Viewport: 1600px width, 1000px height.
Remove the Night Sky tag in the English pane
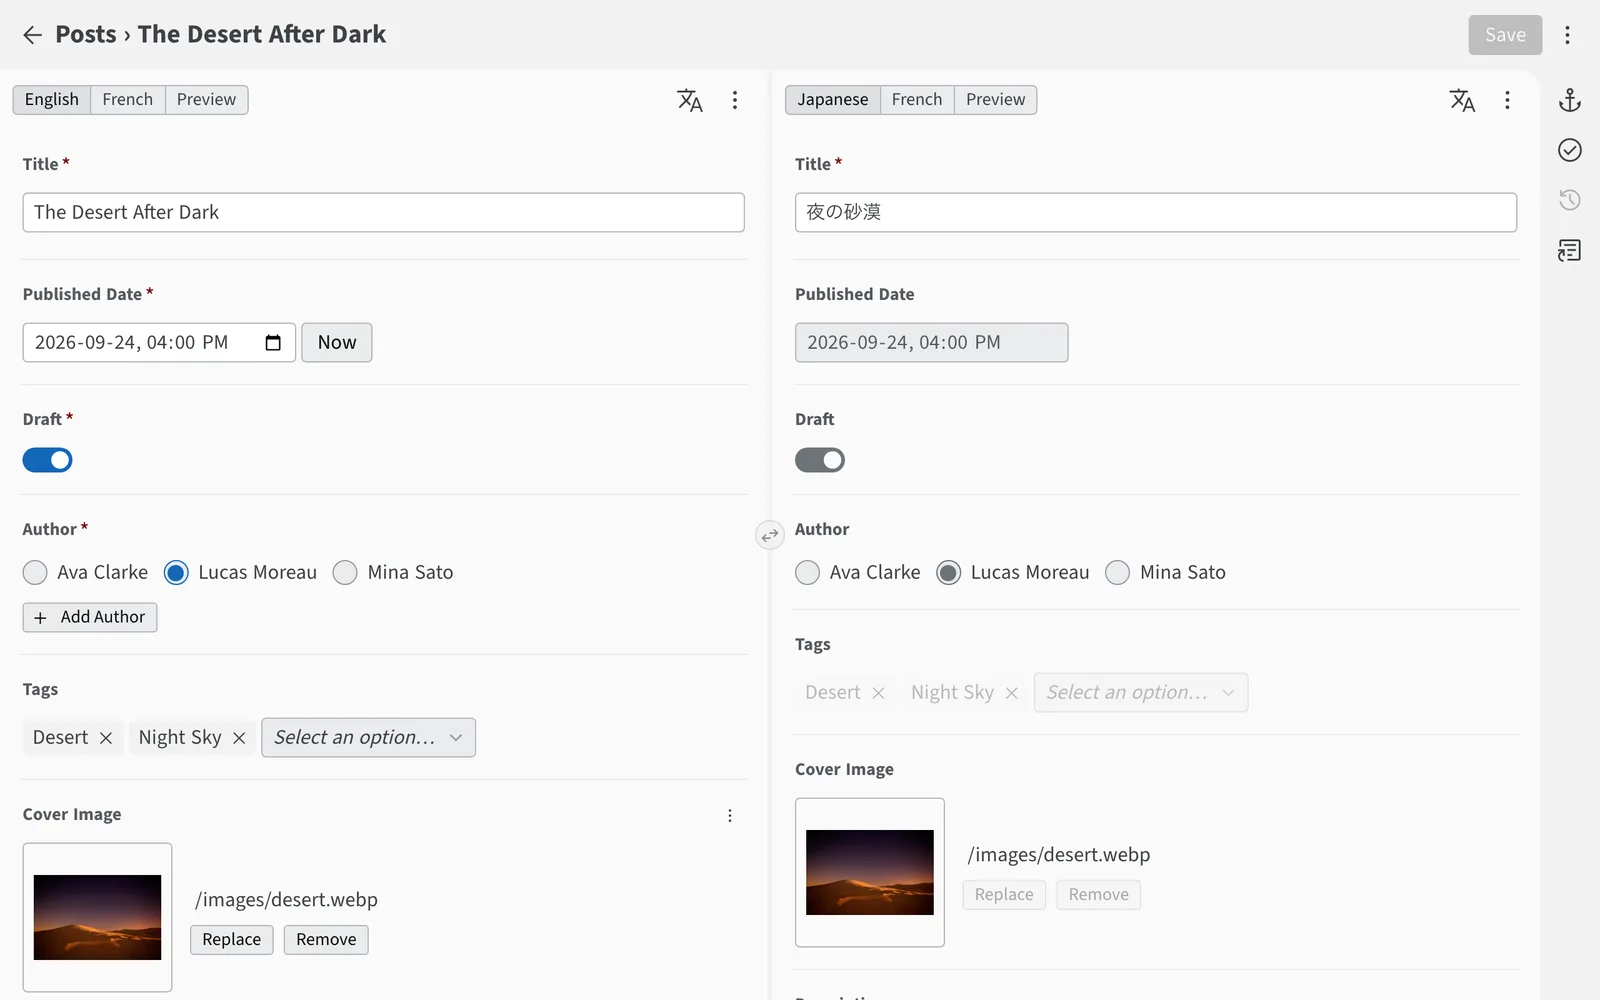(x=239, y=738)
